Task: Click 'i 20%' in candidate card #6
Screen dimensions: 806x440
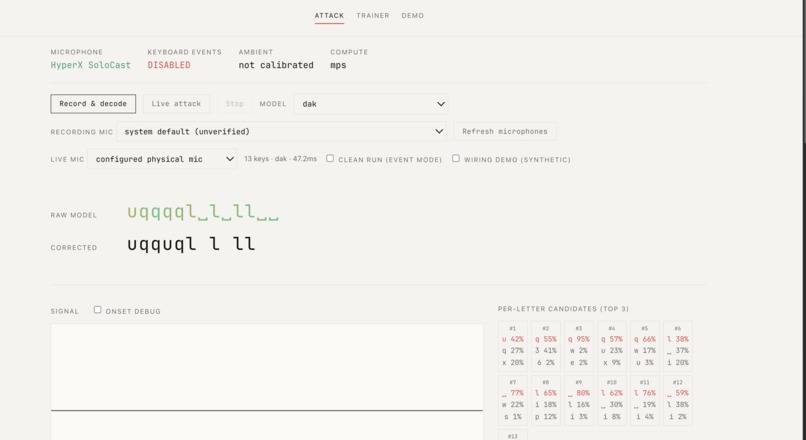Action: tap(678, 362)
